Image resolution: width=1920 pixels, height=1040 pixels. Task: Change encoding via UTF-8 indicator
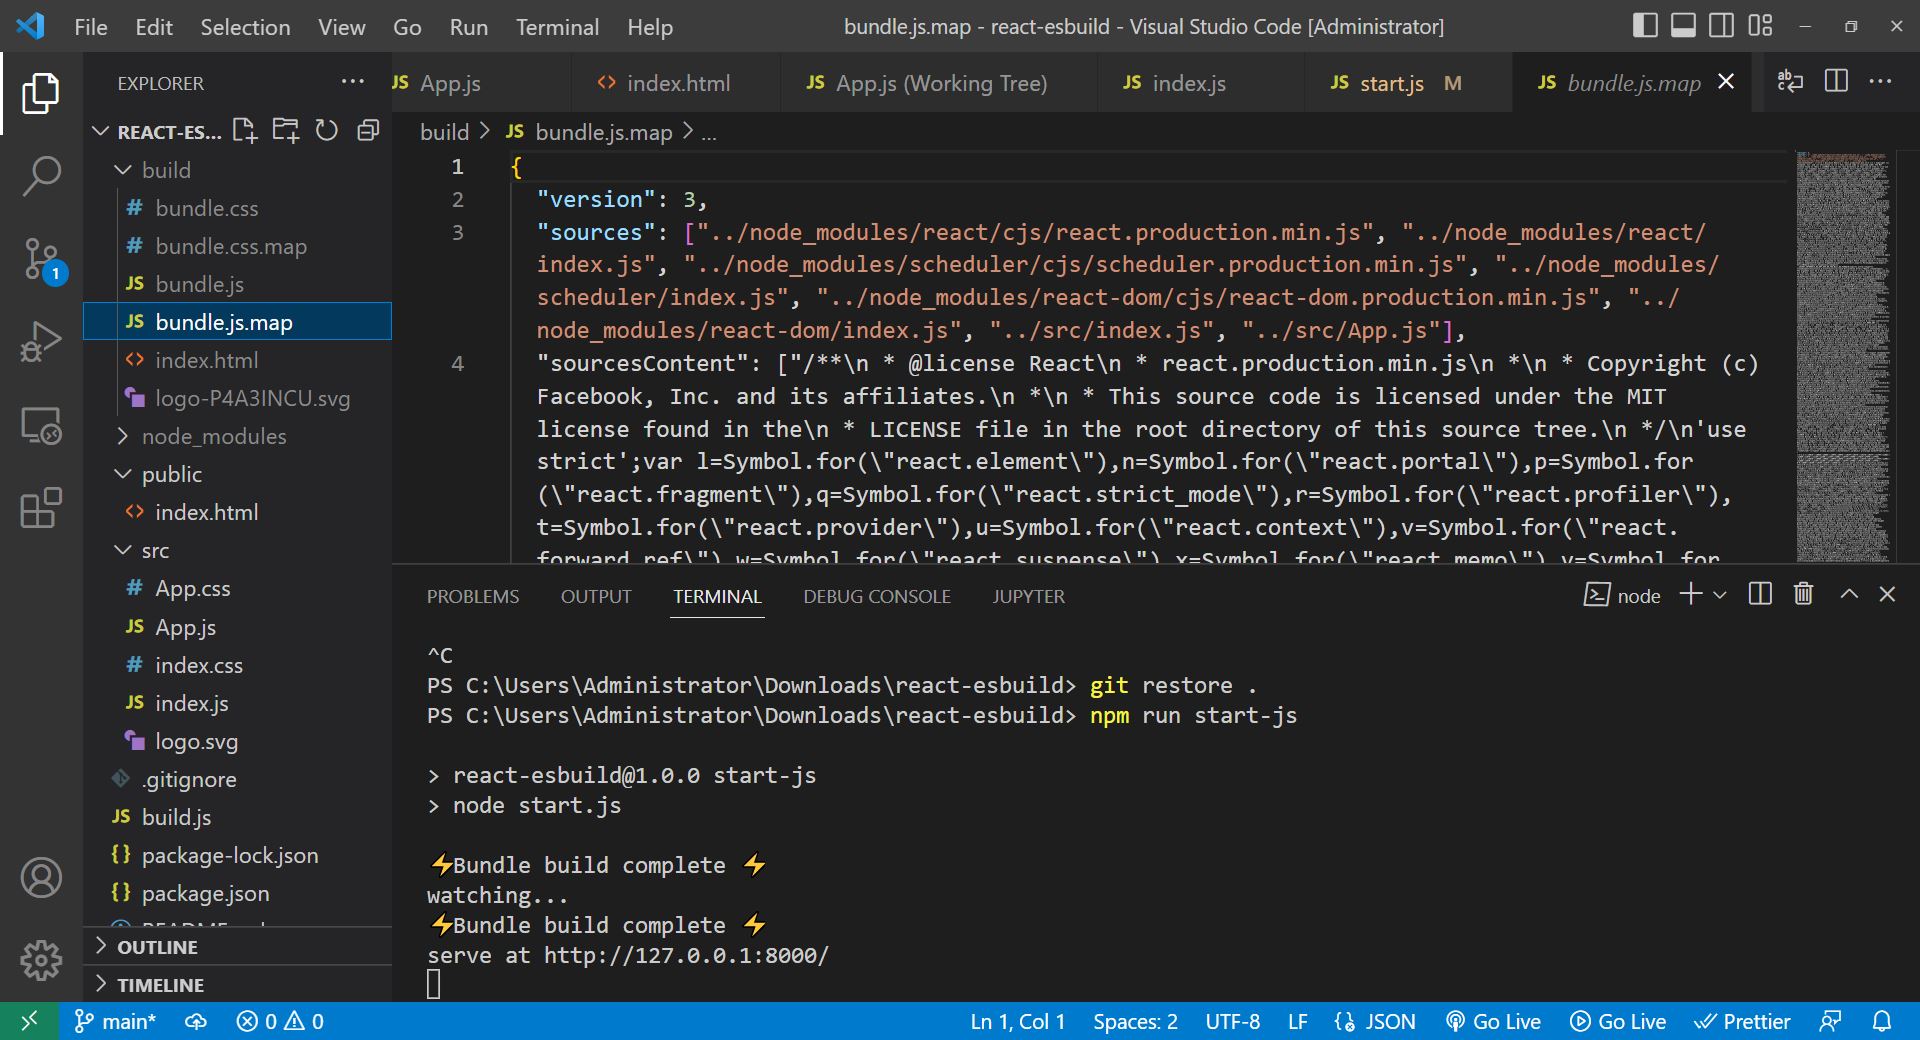(x=1232, y=1021)
